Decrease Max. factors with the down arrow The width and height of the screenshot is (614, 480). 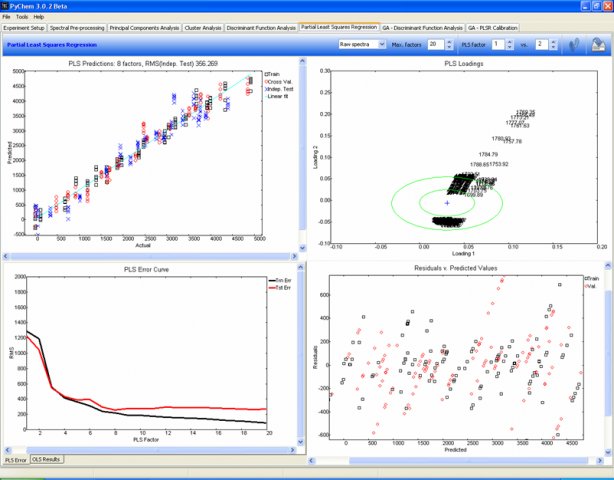pos(449,47)
